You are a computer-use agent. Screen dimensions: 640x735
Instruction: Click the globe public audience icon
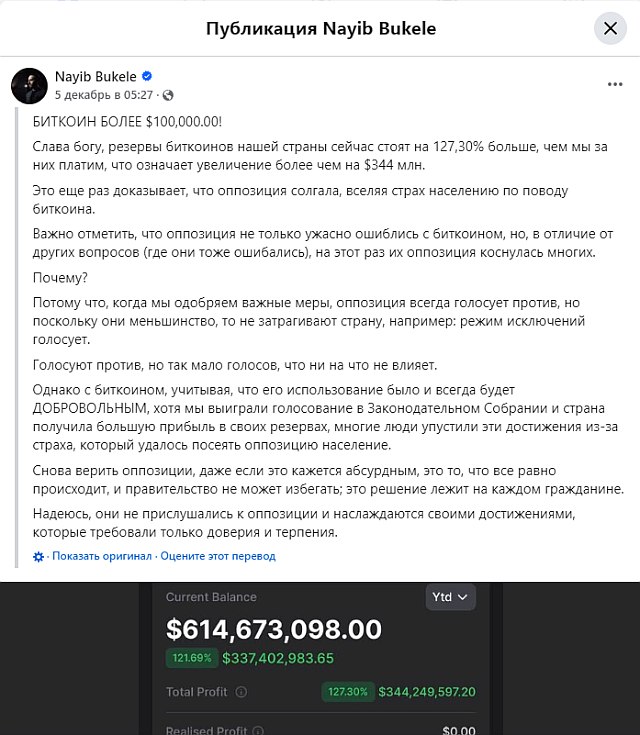(x=168, y=96)
